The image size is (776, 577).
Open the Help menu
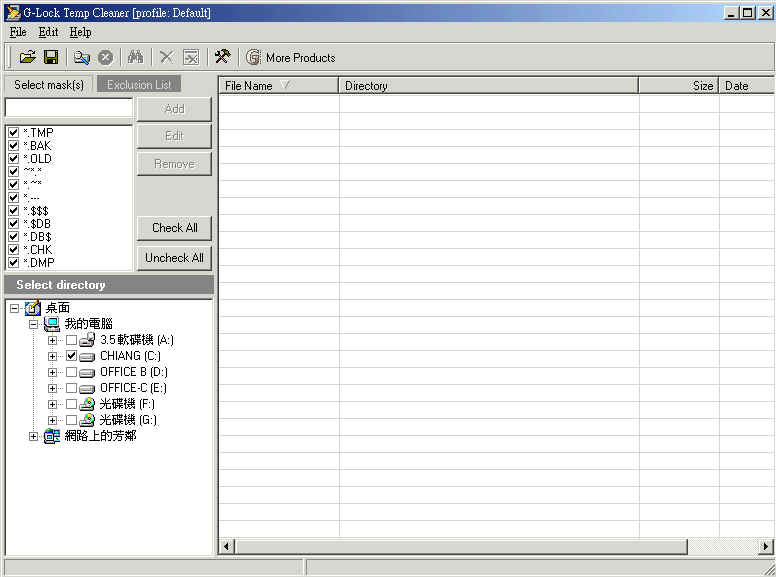coord(80,32)
